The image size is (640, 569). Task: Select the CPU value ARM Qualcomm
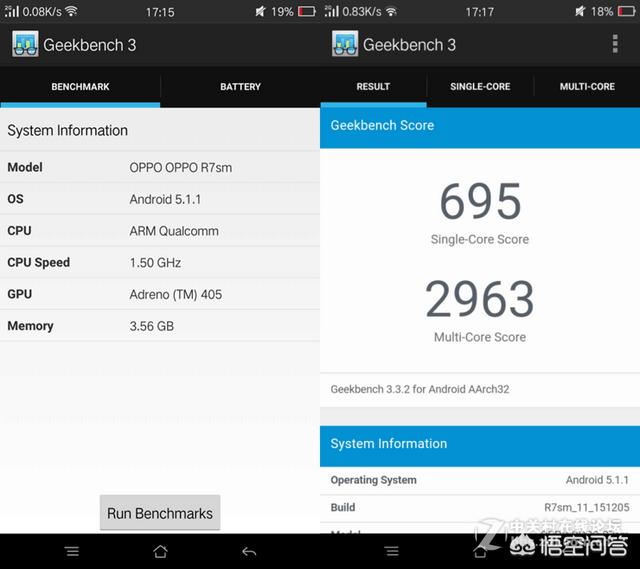click(174, 231)
